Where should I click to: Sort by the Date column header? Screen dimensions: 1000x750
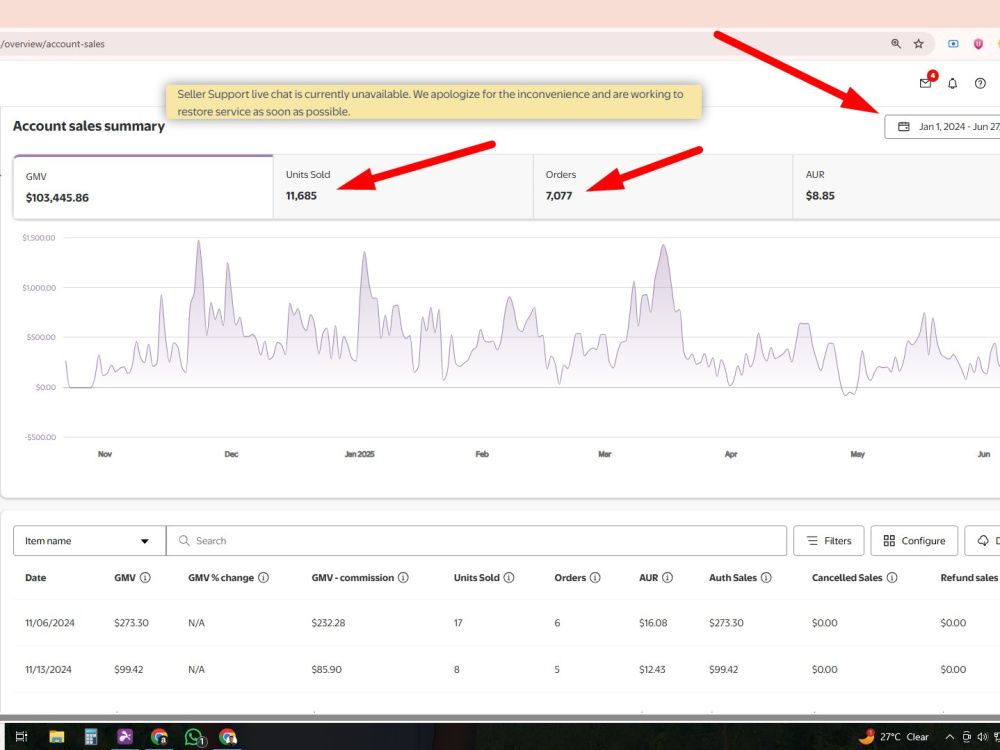click(36, 577)
